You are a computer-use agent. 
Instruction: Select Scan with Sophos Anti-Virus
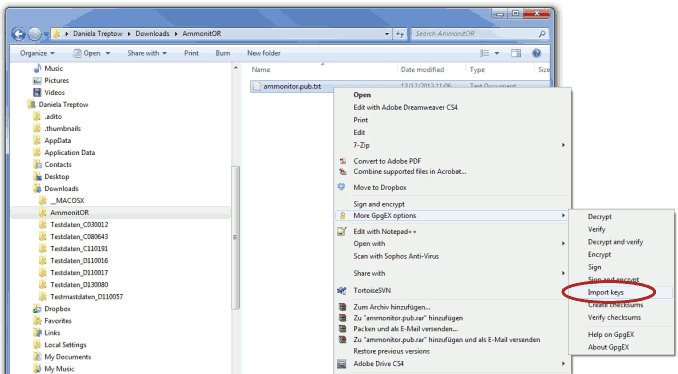[396, 256]
